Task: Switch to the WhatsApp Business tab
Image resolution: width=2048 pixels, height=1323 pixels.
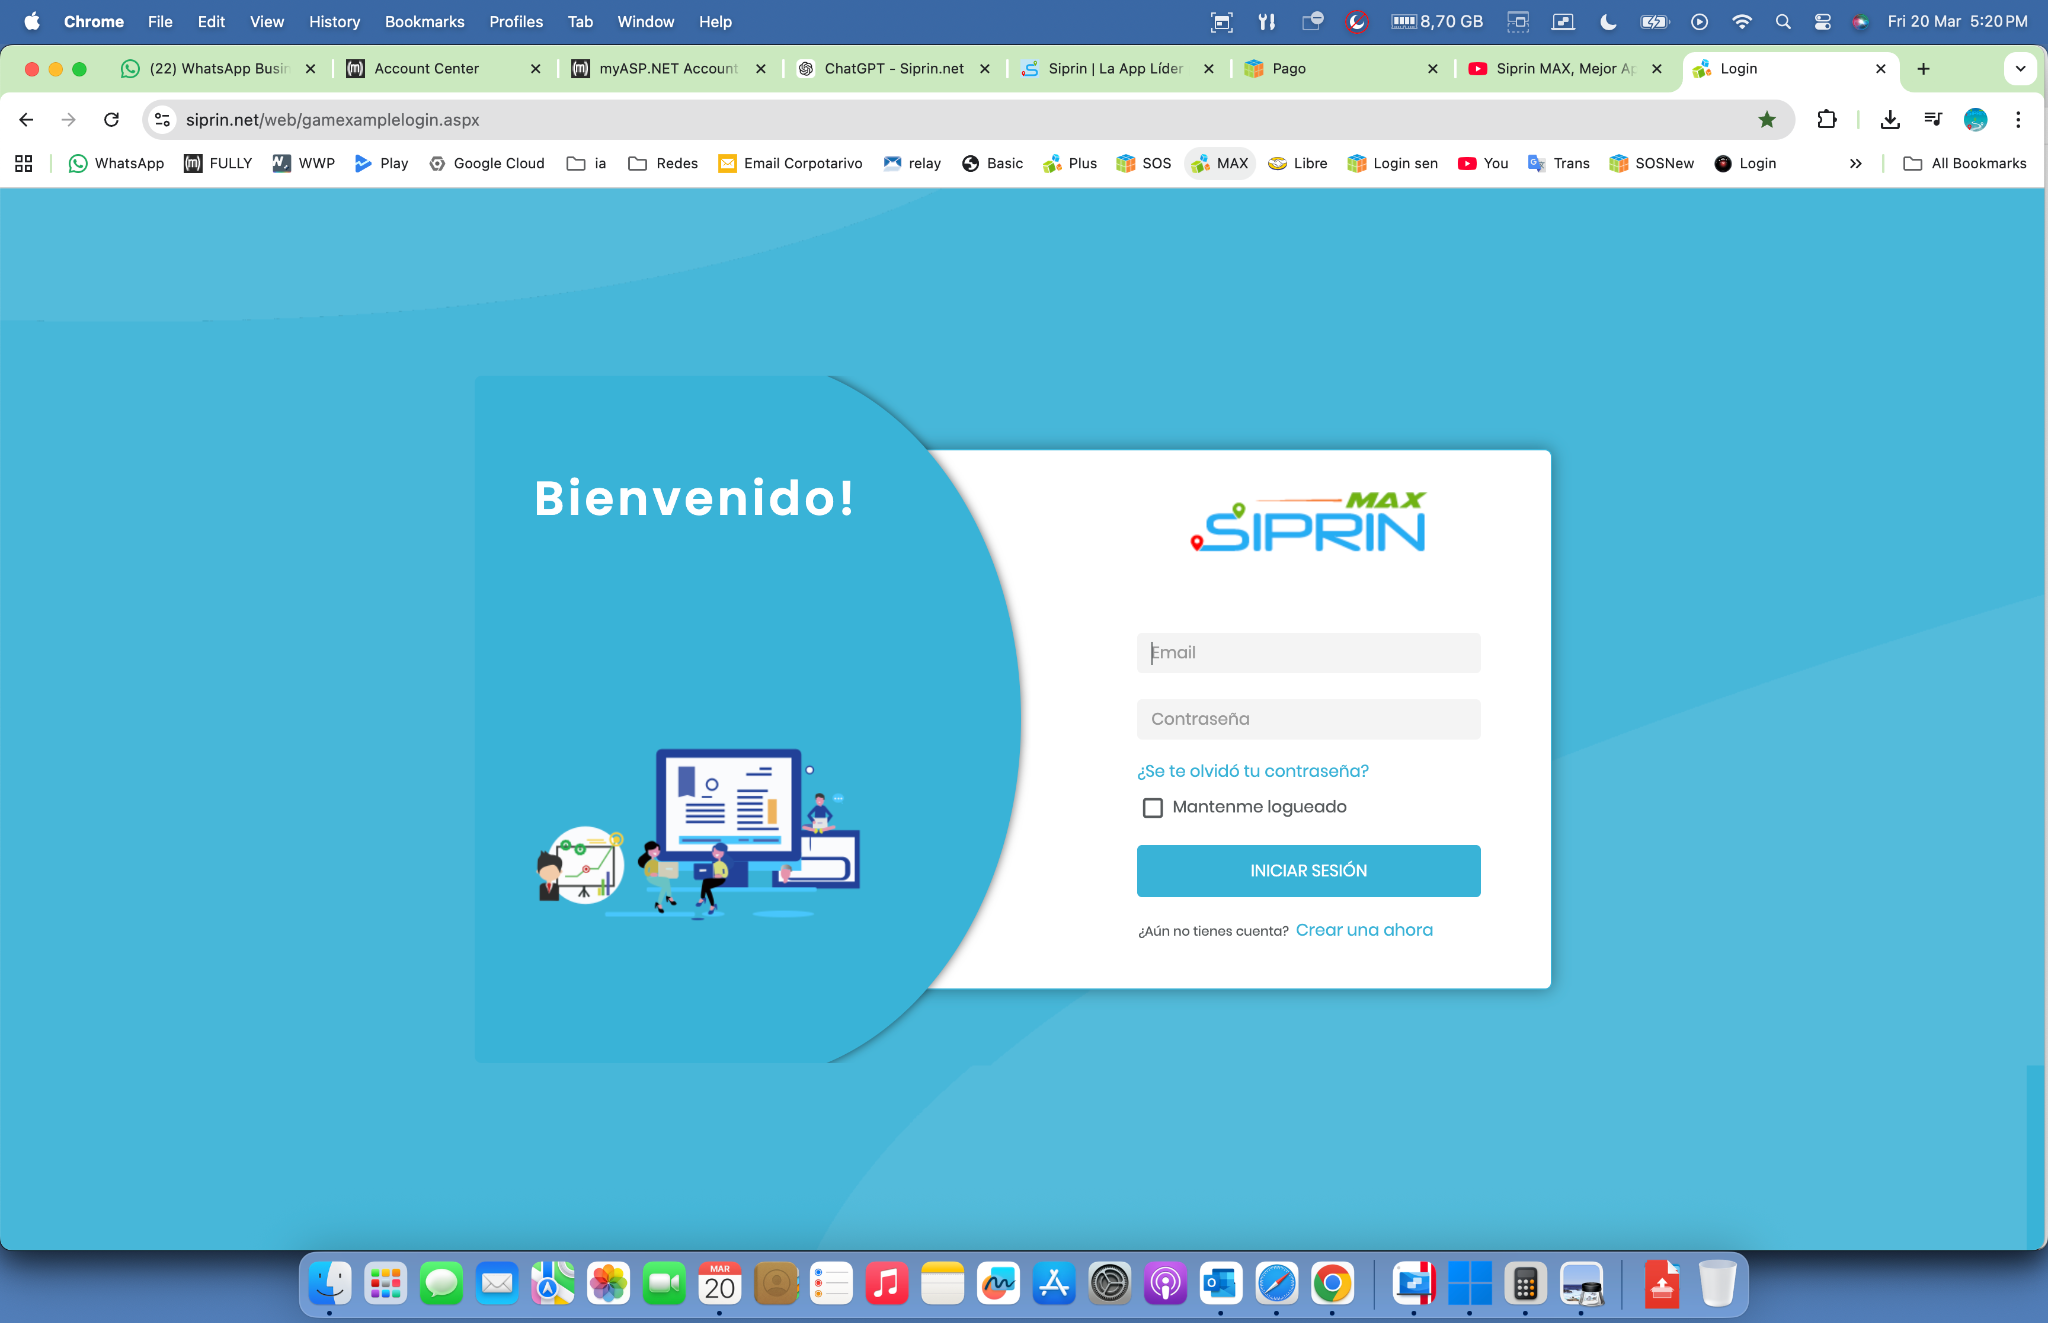Action: click(218, 69)
